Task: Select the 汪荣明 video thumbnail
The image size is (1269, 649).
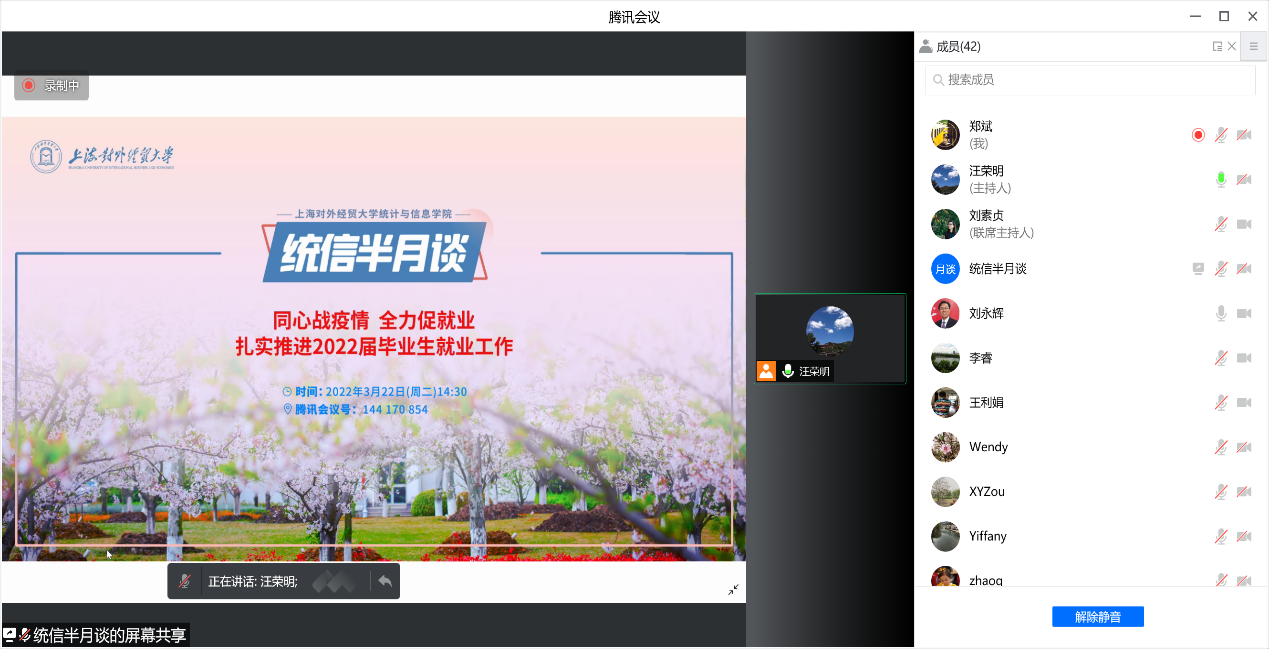Action: tap(830, 338)
